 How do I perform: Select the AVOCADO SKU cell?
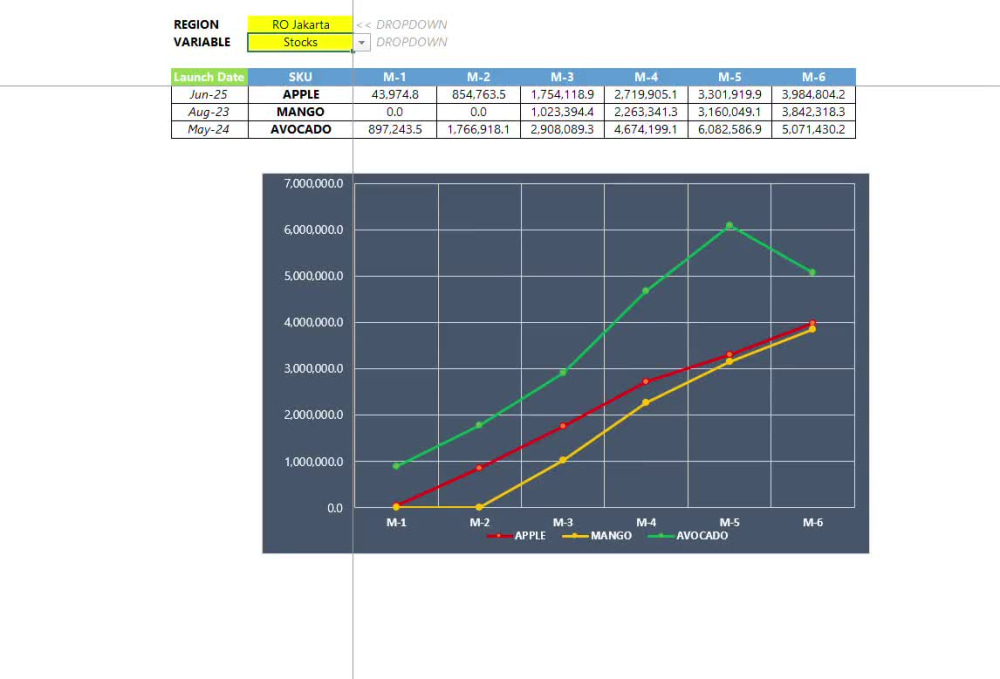(300, 129)
